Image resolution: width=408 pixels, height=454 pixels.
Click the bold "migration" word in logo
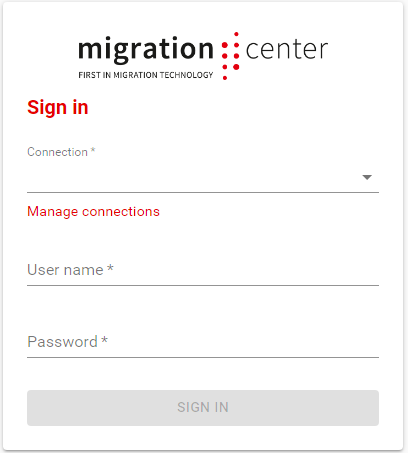click(146, 50)
